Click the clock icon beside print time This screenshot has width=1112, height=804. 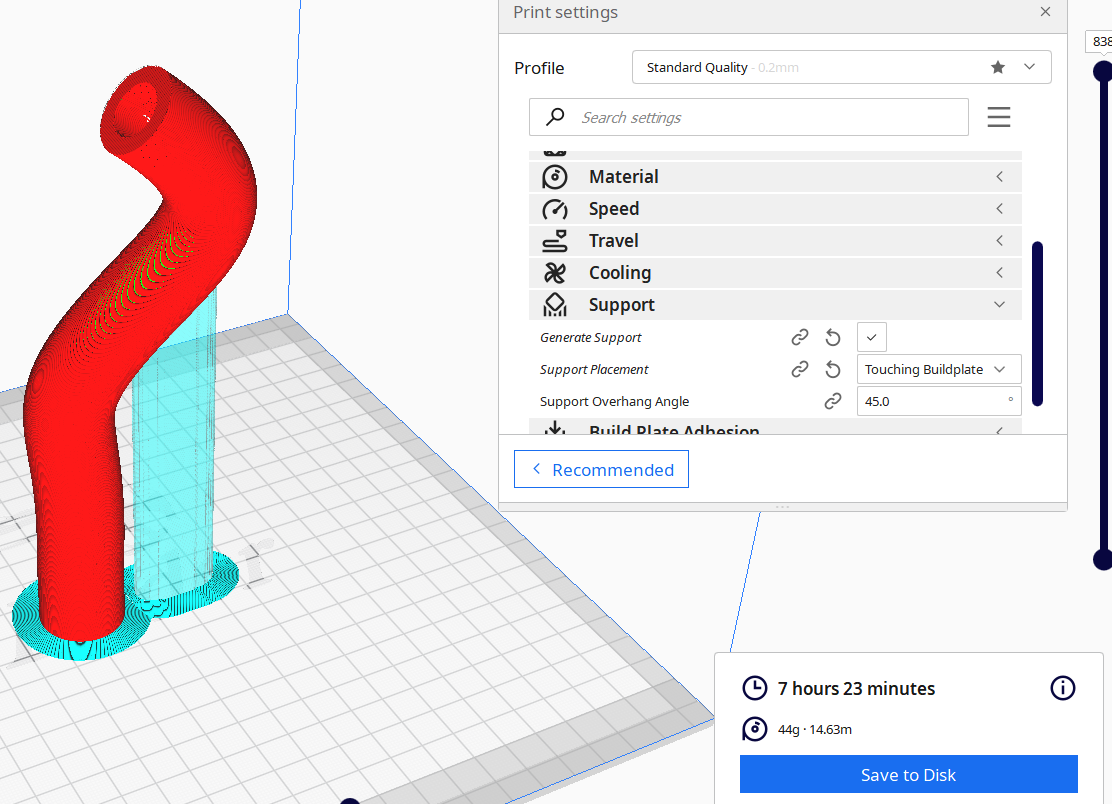click(x=755, y=688)
